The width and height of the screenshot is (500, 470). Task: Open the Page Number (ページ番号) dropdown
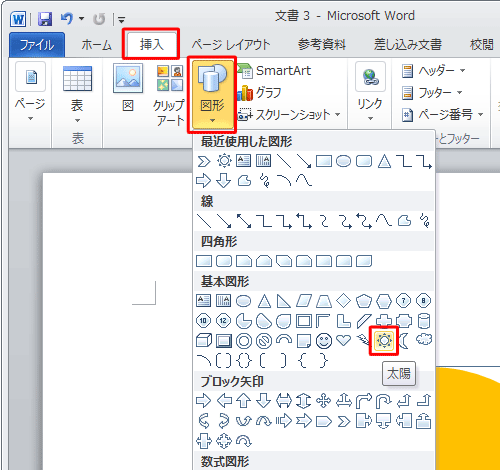pos(443,115)
